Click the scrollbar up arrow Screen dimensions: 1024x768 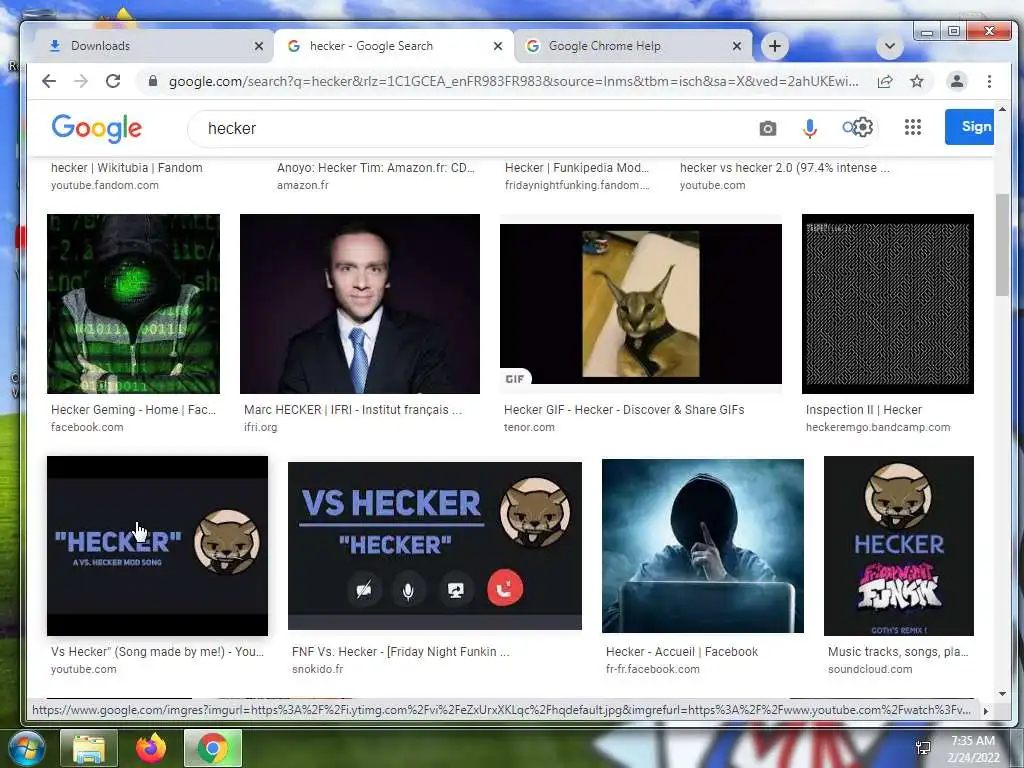click(x=1002, y=109)
